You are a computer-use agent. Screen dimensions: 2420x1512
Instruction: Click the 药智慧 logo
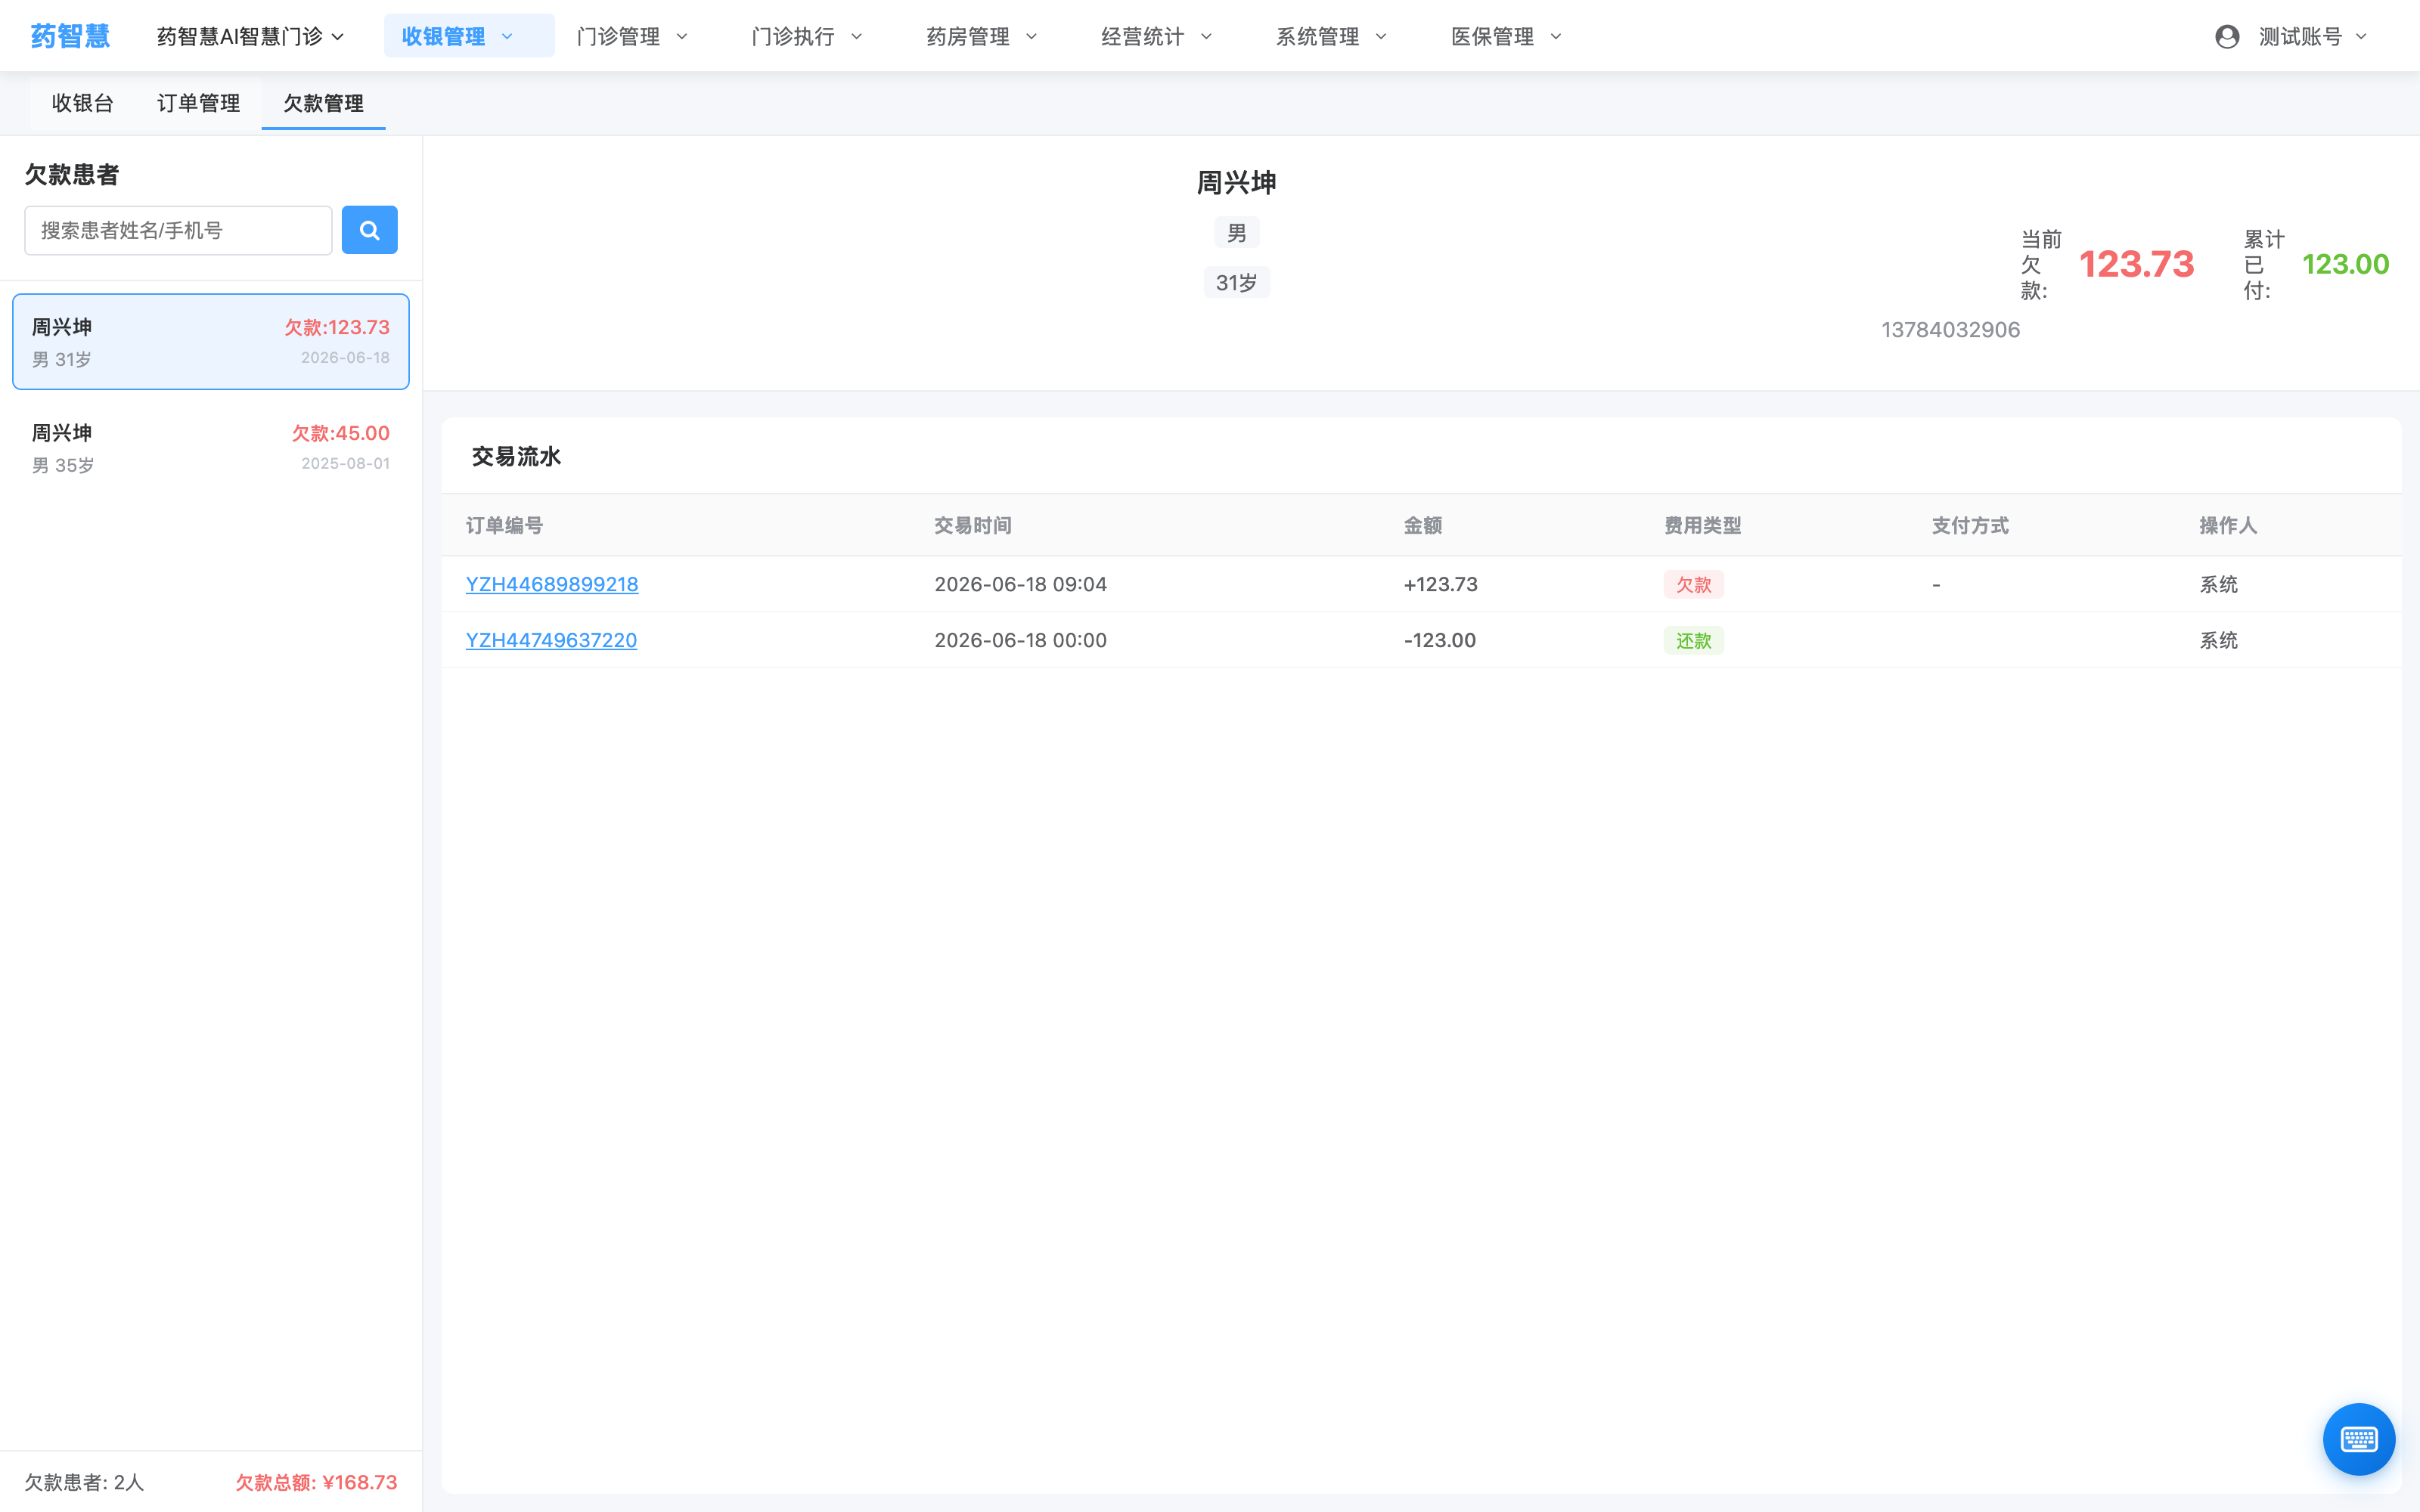click(70, 36)
